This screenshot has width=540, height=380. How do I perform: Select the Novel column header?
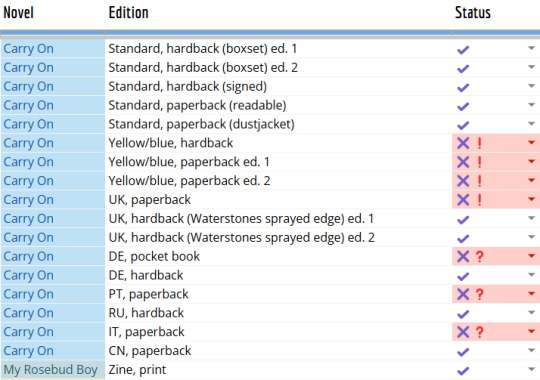click(x=18, y=13)
